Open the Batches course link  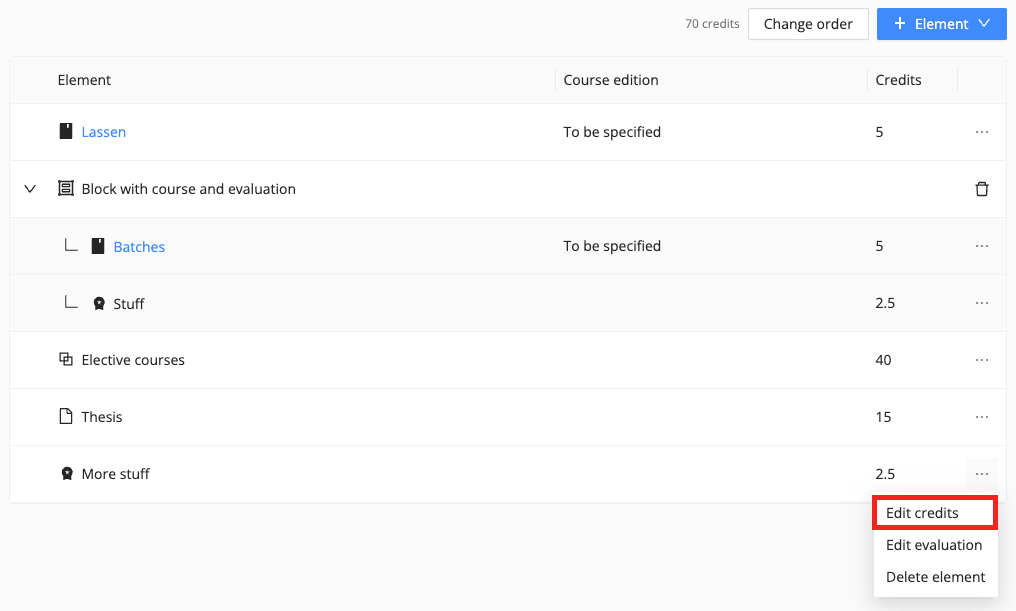[x=139, y=246]
